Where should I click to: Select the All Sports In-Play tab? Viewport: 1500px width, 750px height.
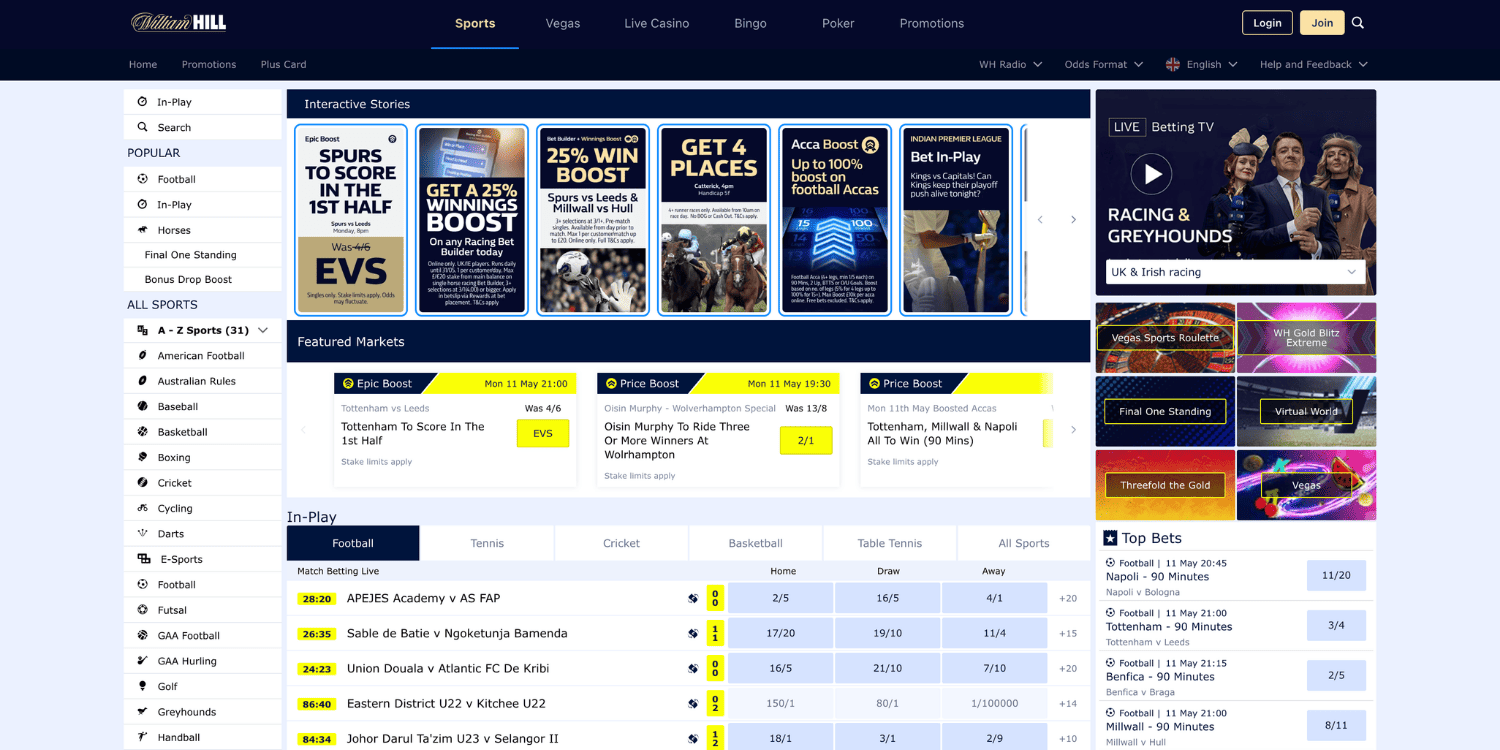tap(1024, 543)
